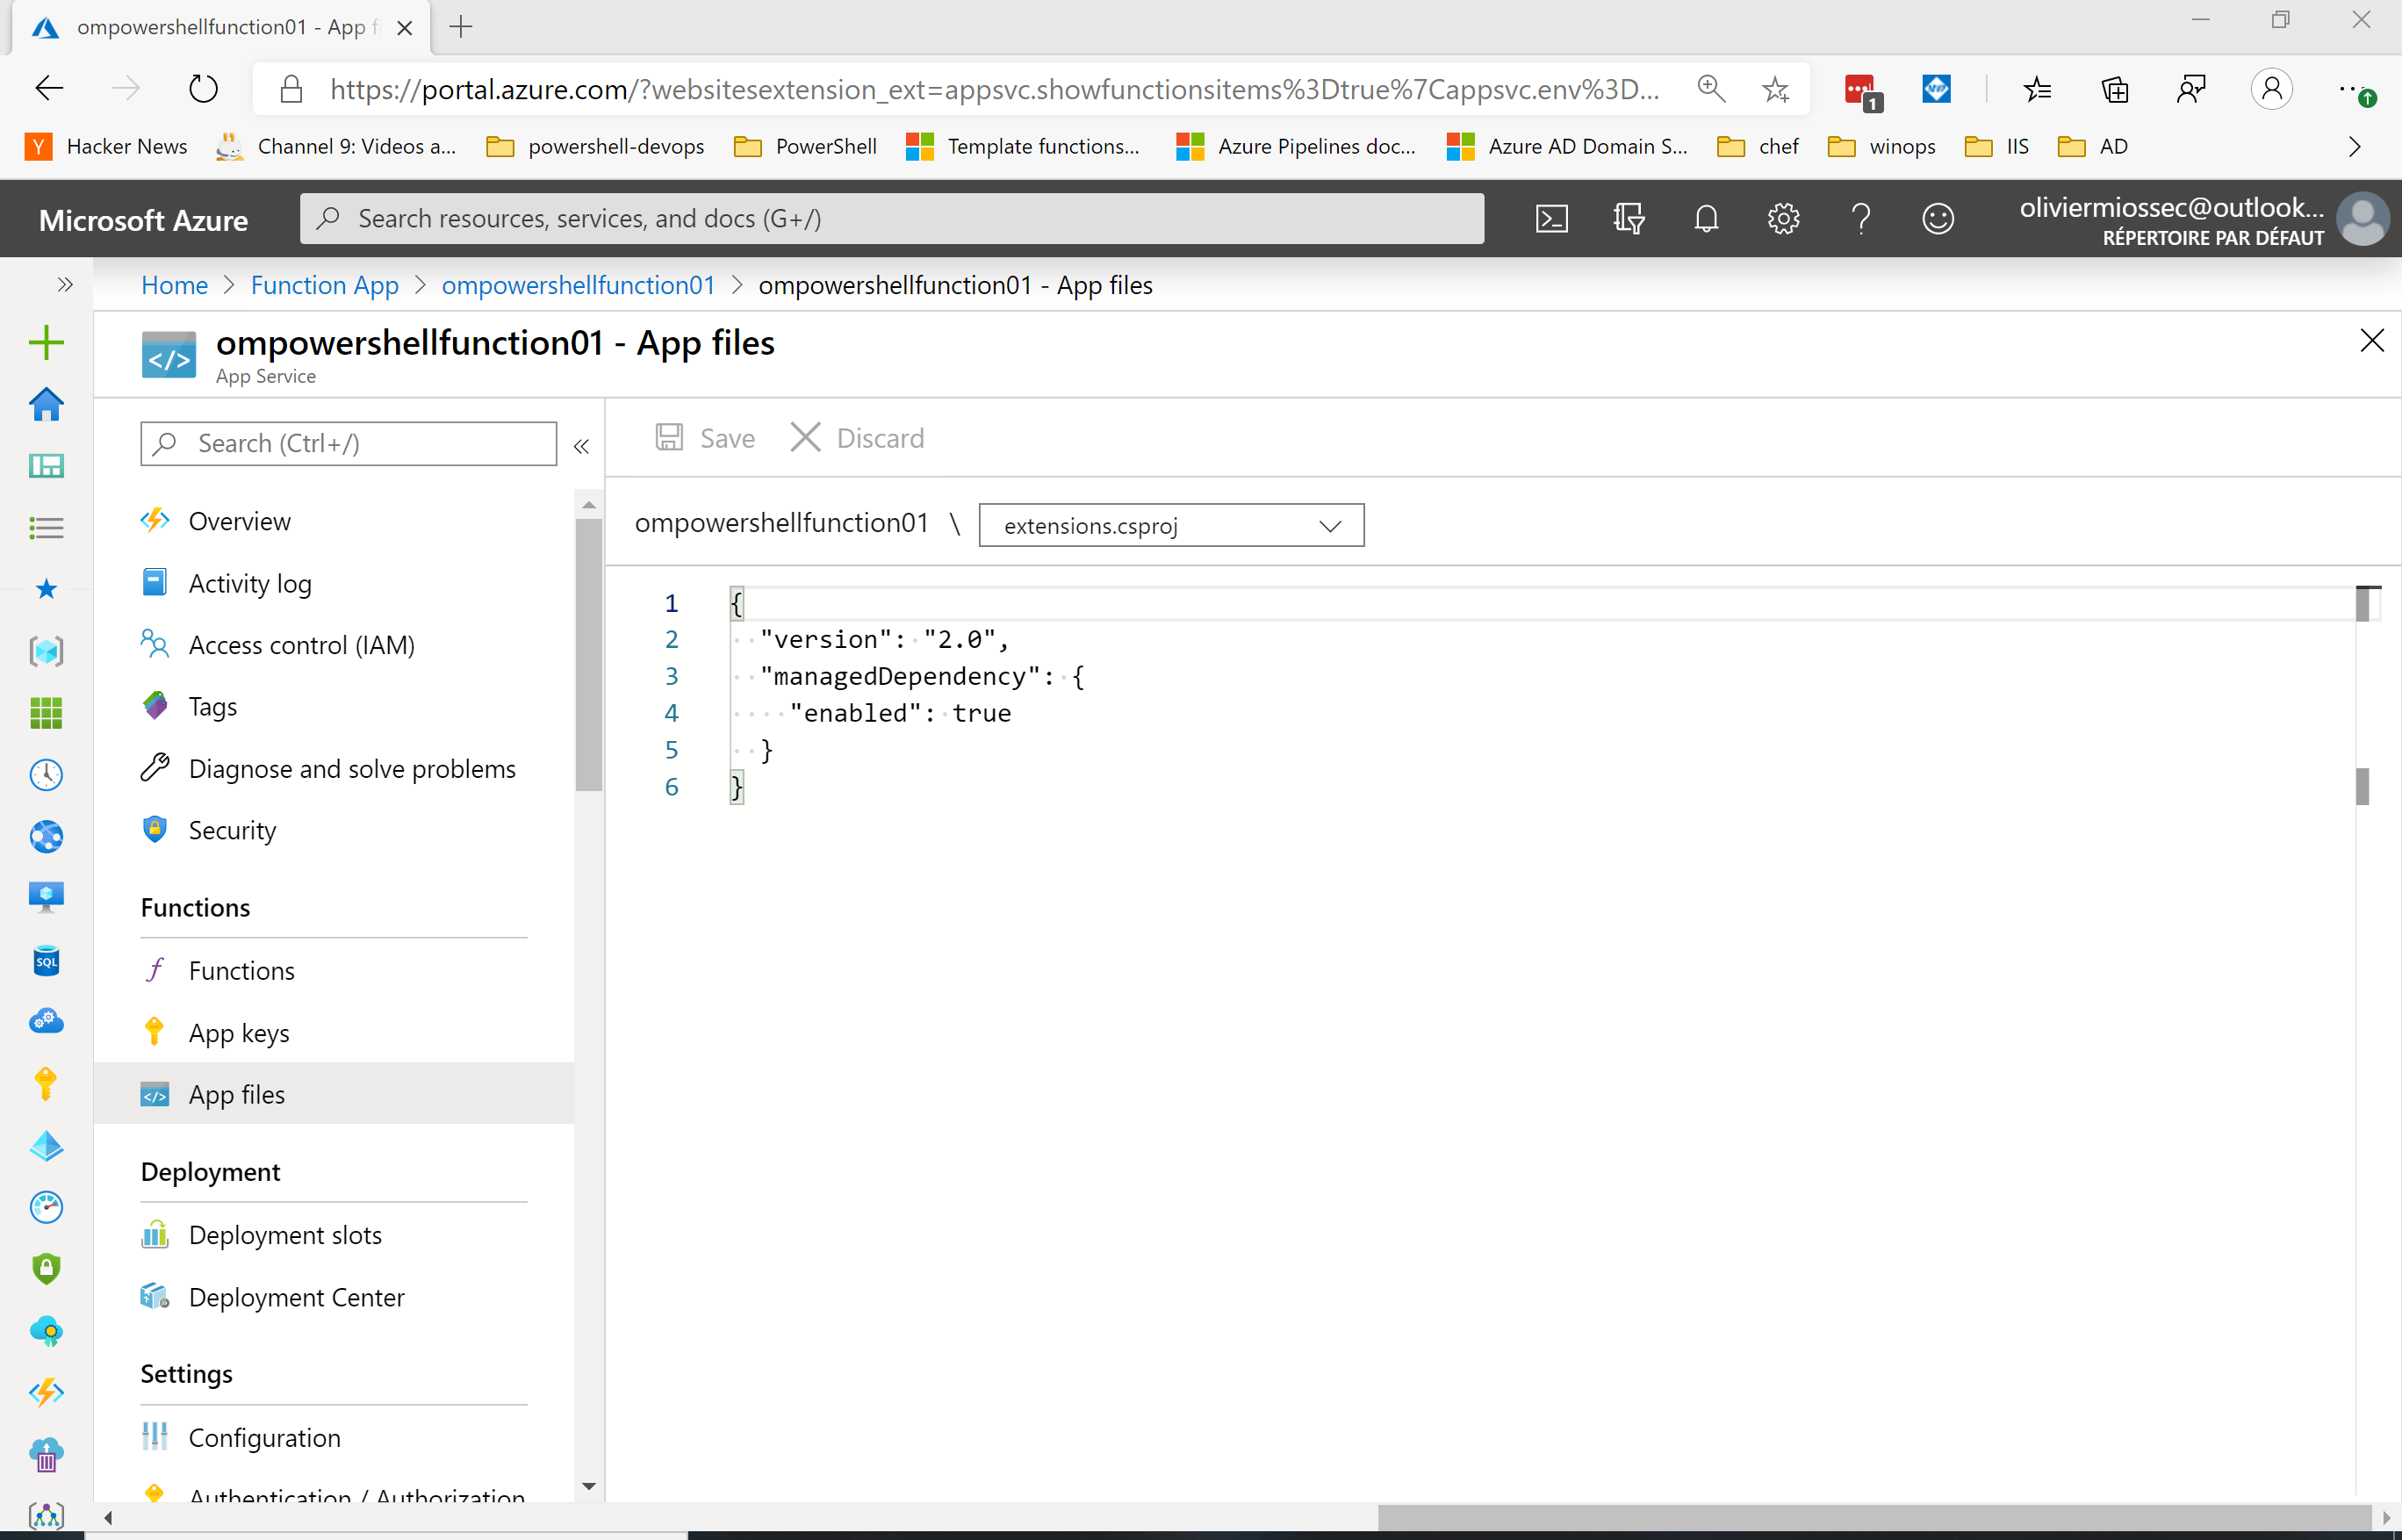Image resolution: width=2402 pixels, height=1540 pixels.
Task: Open Function App lightning sidebar icon
Action: [46, 1392]
